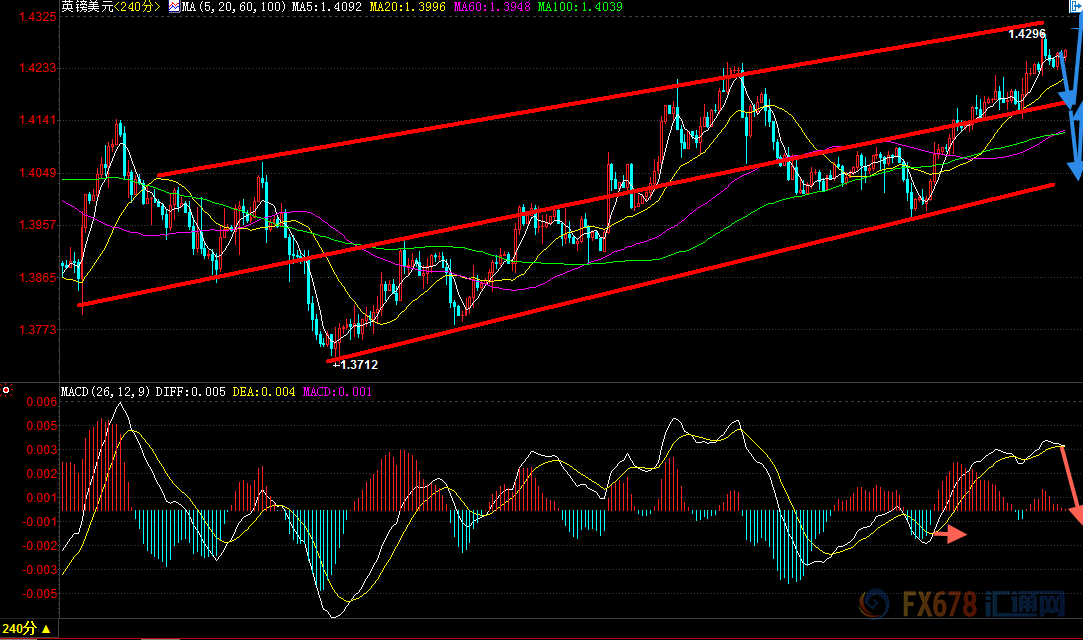
Task: Click the red sun icon beside MACD panel
Action: (6, 391)
